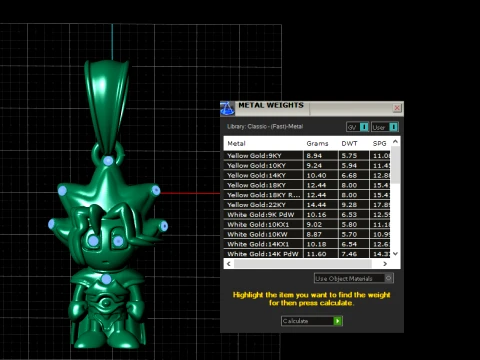Viewport: 480px width, 360px height.
Task: Select the Yellow Gold:9KY row
Action: click(307, 156)
